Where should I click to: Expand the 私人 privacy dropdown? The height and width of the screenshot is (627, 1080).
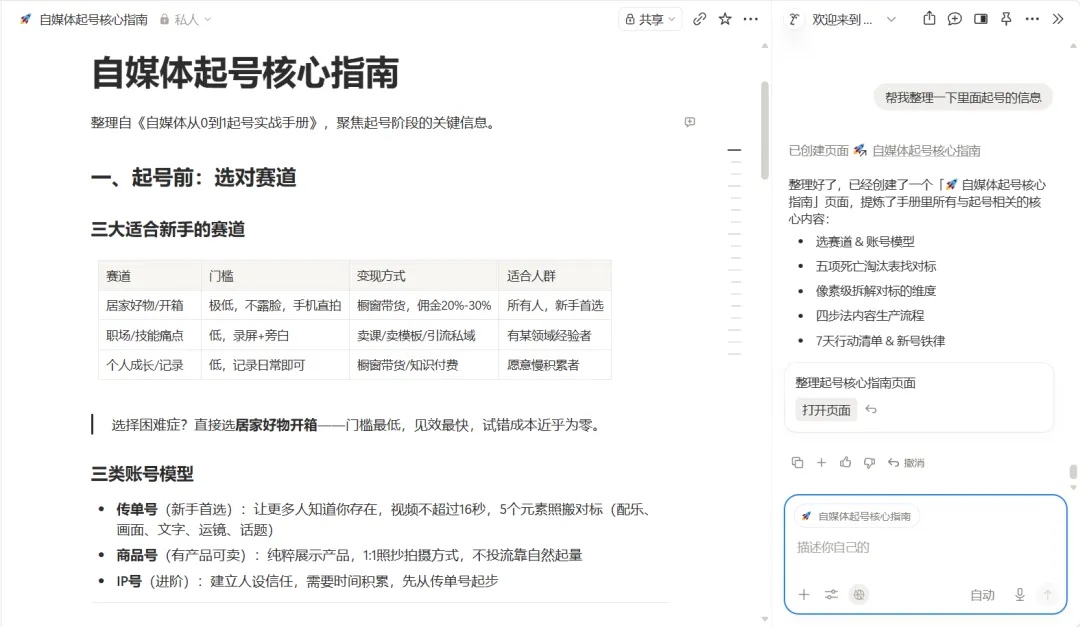coord(185,19)
